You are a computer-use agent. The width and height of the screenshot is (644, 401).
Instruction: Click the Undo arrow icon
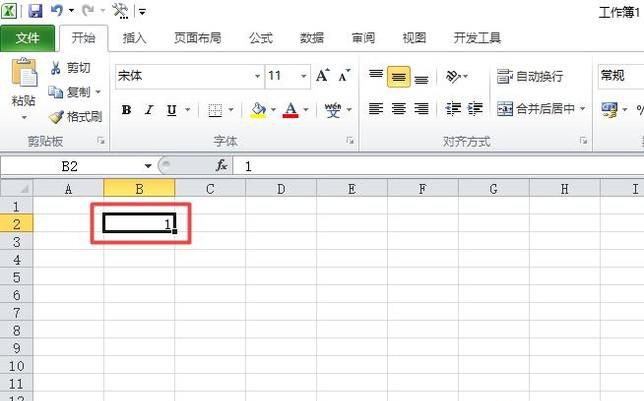coord(57,11)
